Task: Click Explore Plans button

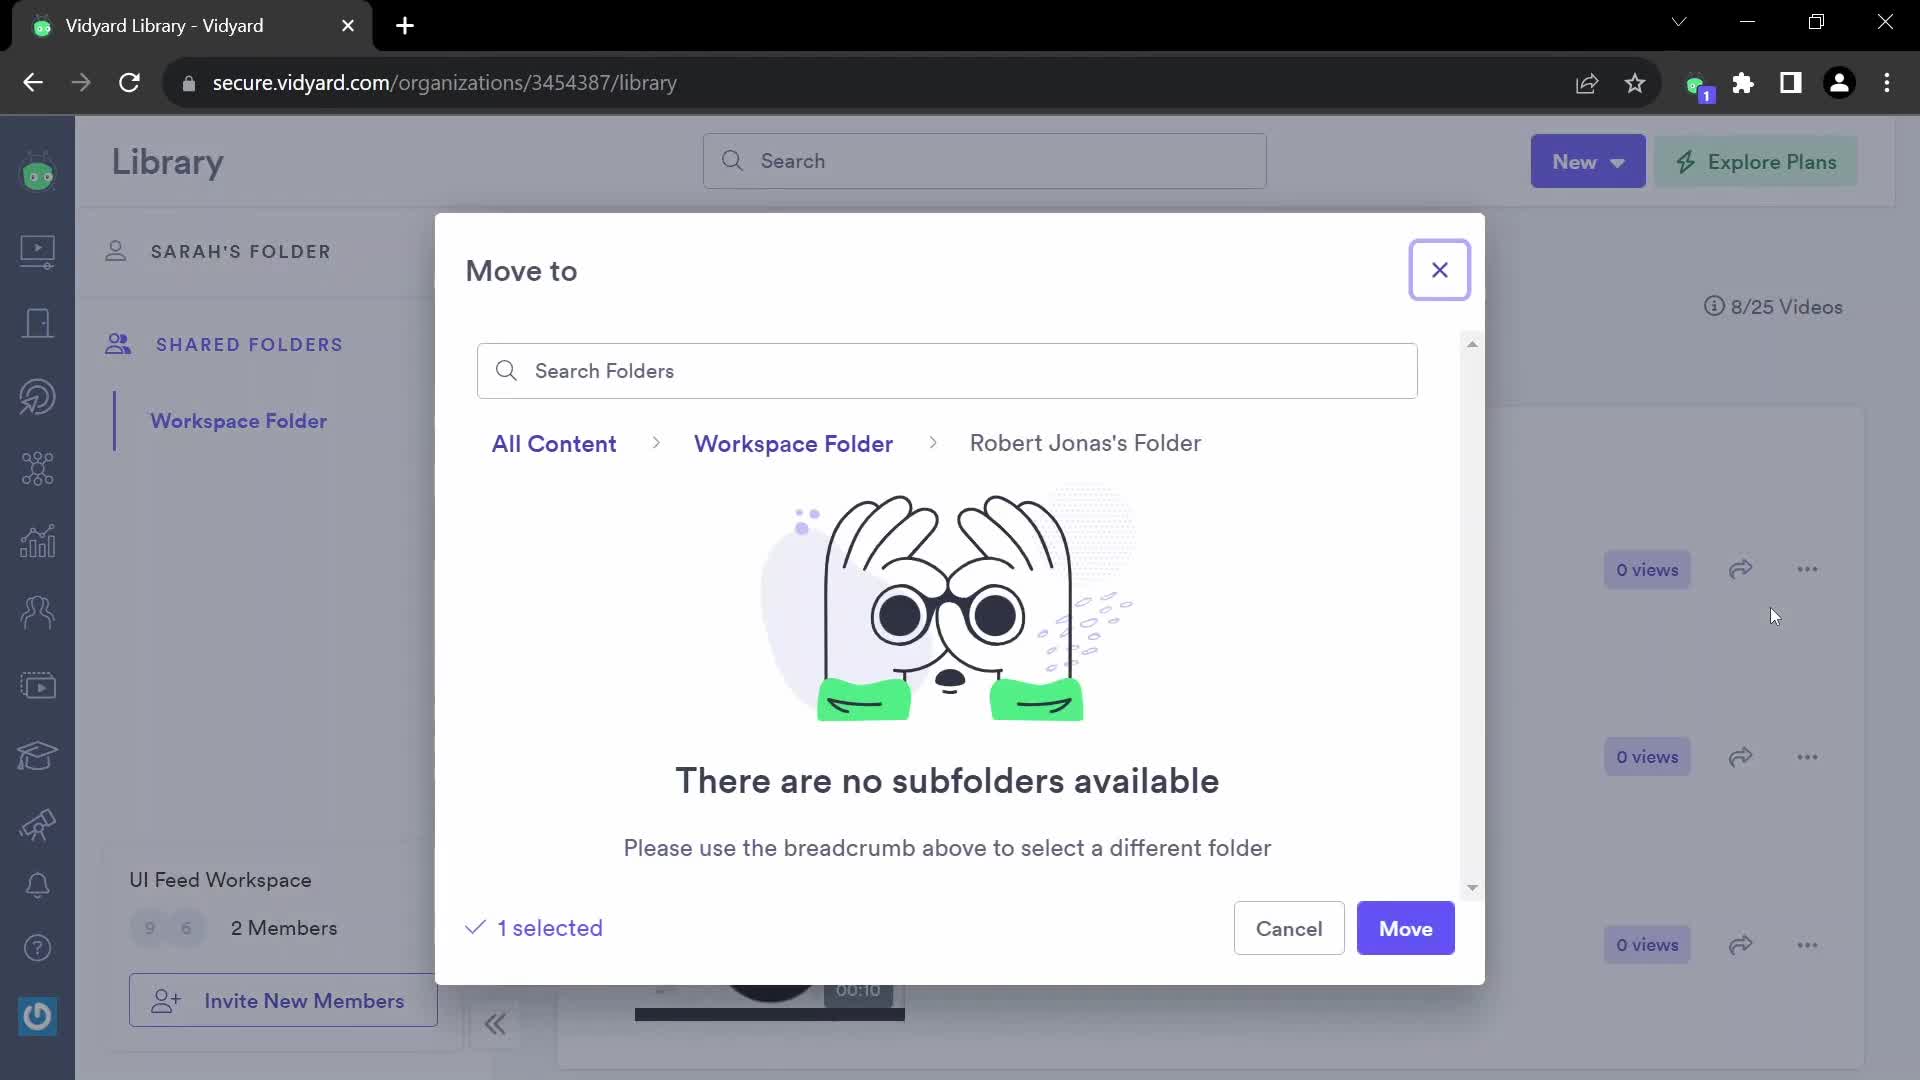Action: coord(1756,161)
